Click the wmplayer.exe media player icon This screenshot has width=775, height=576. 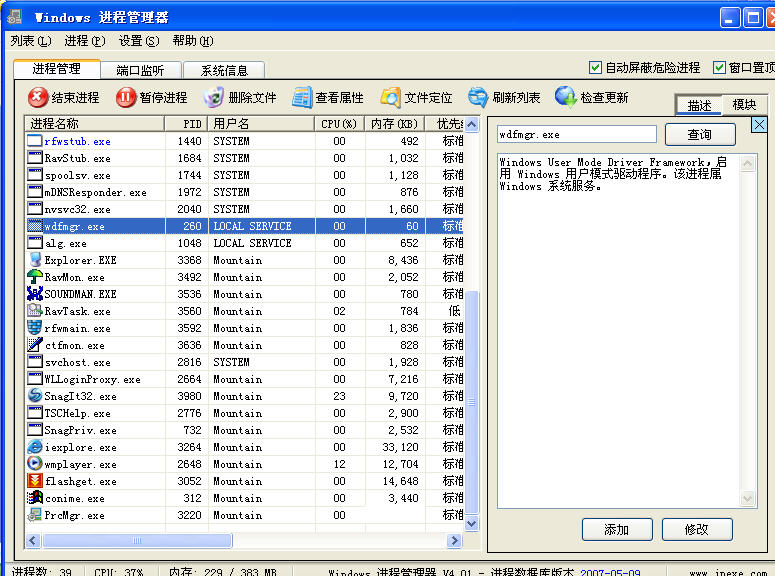(35, 464)
